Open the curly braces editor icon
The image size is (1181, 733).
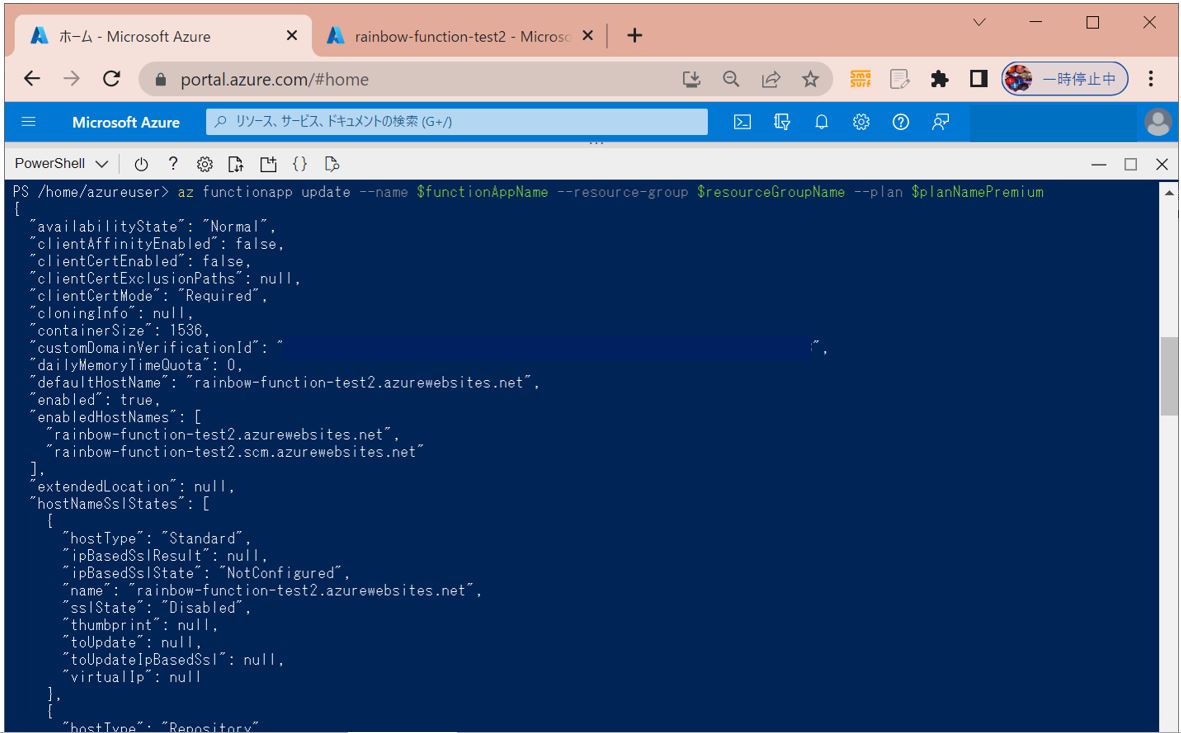coord(300,164)
